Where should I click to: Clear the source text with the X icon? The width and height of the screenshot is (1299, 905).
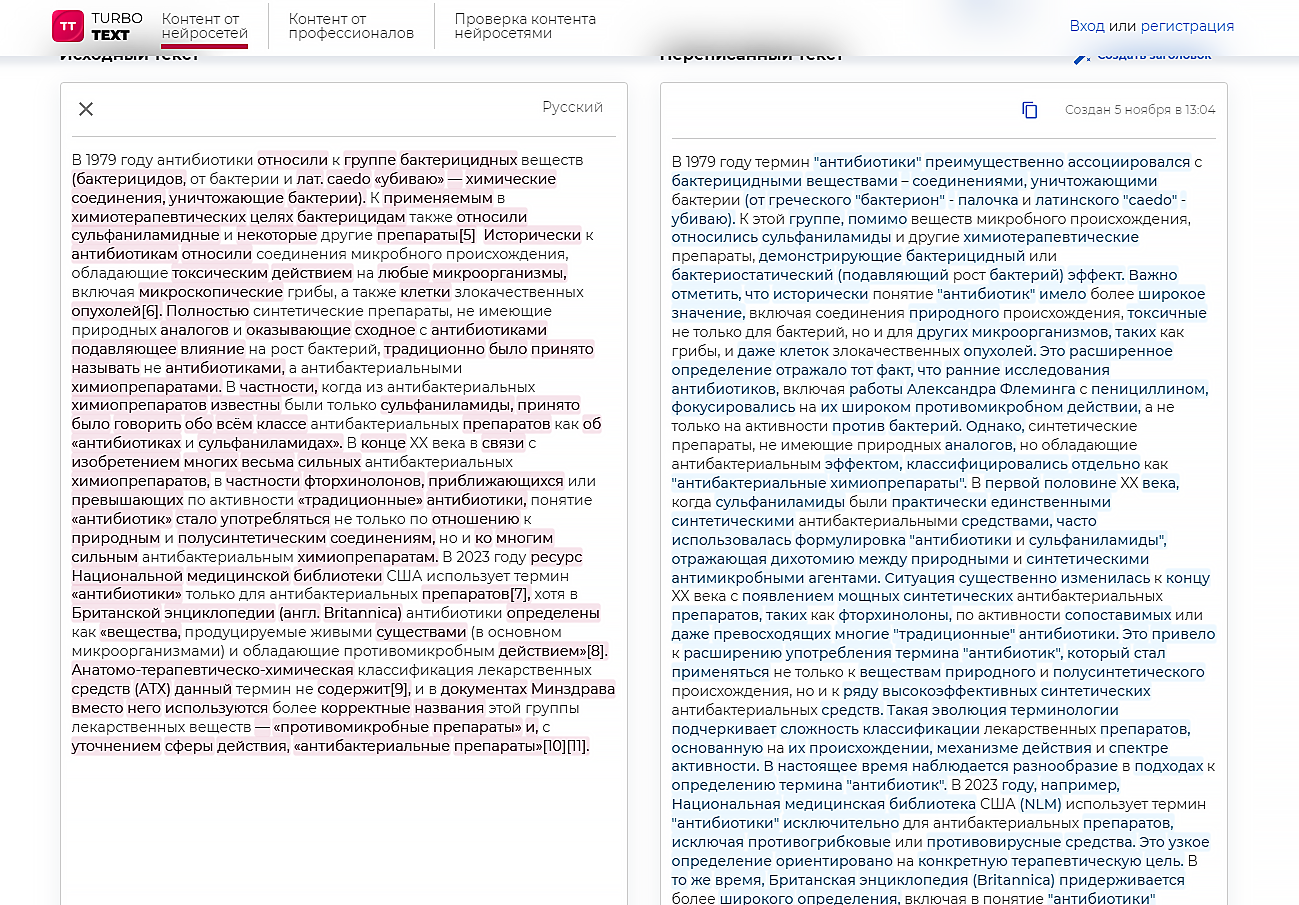coord(86,109)
